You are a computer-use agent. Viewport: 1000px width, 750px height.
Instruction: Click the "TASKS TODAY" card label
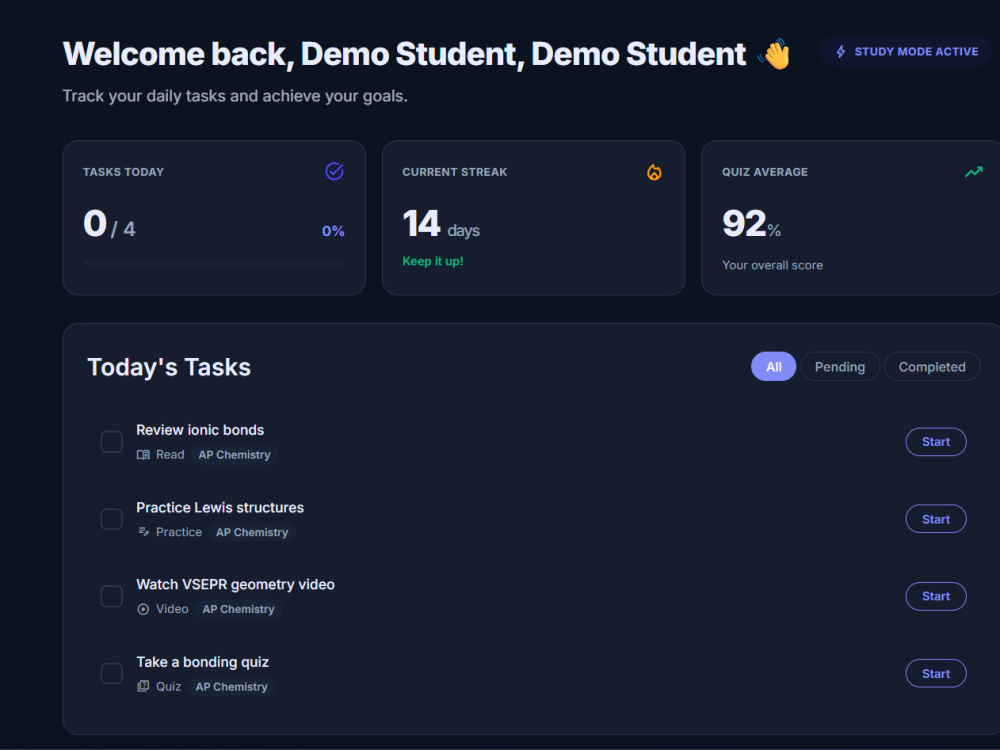click(123, 172)
